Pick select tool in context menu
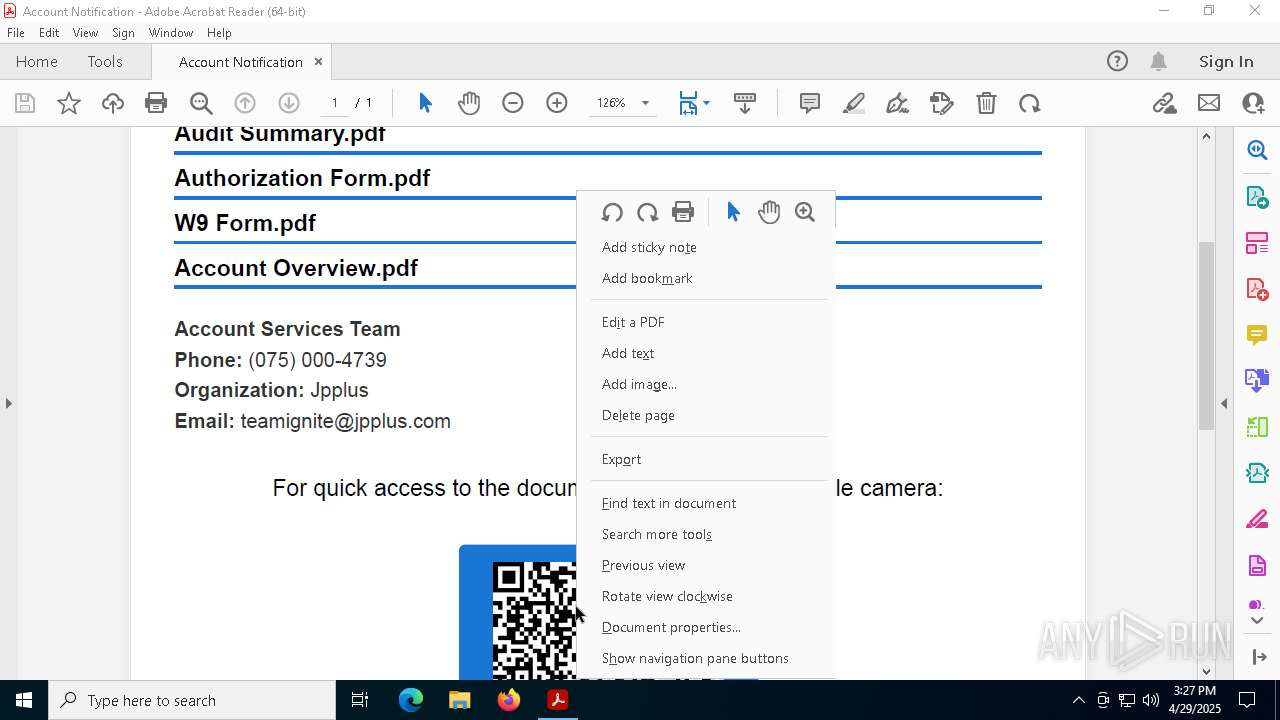 733,212
